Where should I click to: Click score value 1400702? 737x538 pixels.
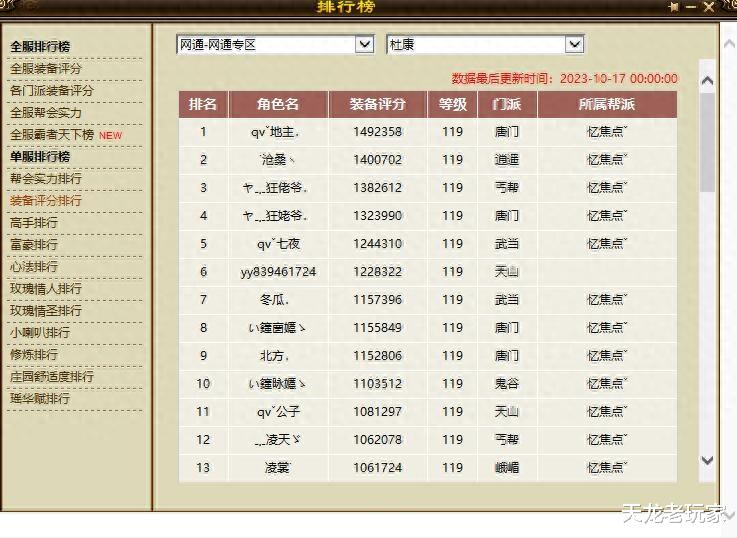tap(377, 160)
